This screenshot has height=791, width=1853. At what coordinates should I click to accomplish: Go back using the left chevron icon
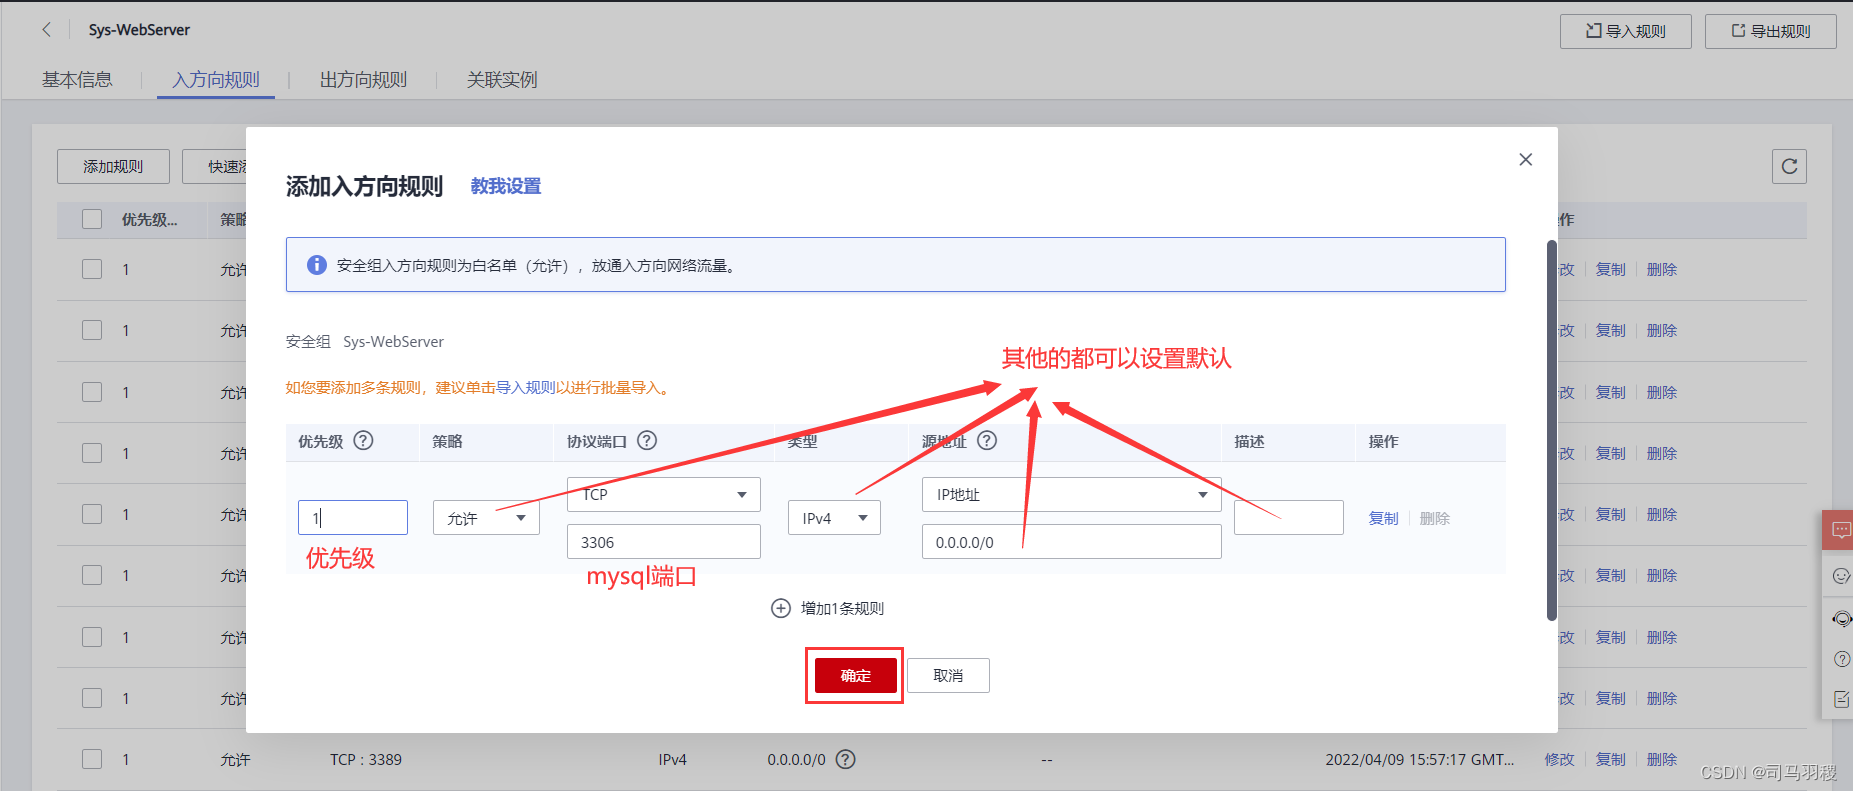[x=46, y=30]
